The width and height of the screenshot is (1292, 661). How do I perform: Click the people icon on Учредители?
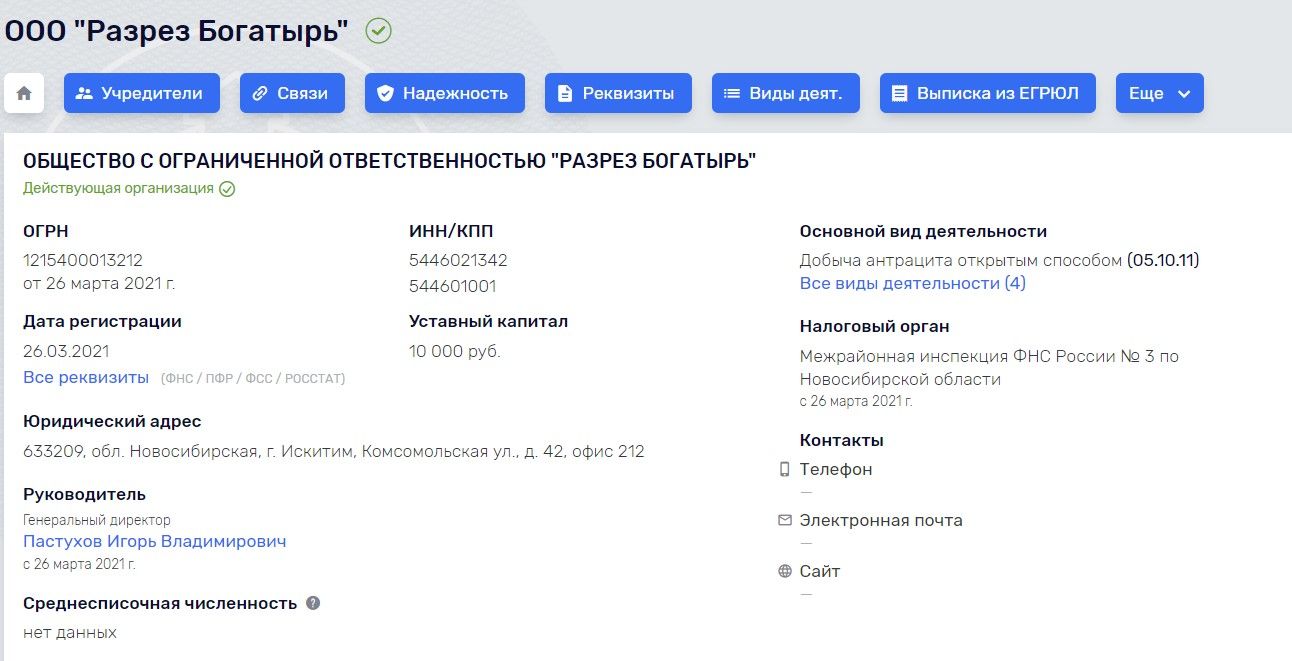coord(84,93)
